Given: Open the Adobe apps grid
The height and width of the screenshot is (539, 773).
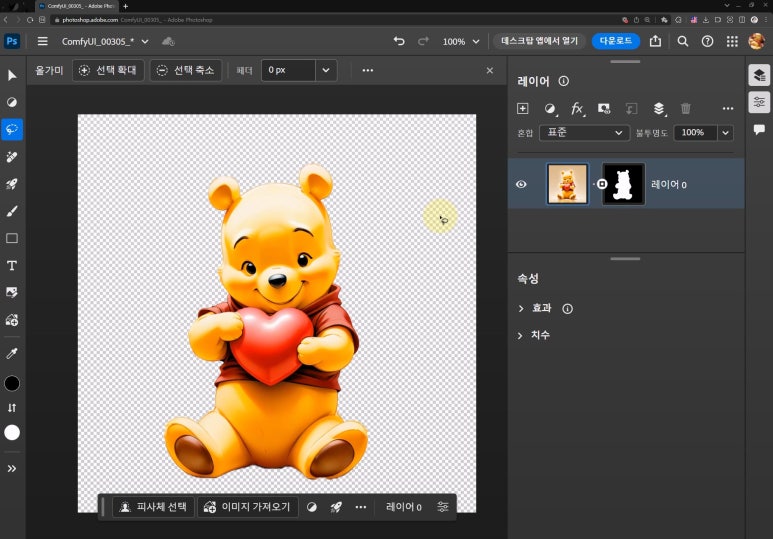Looking at the screenshot, I should click(x=732, y=41).
